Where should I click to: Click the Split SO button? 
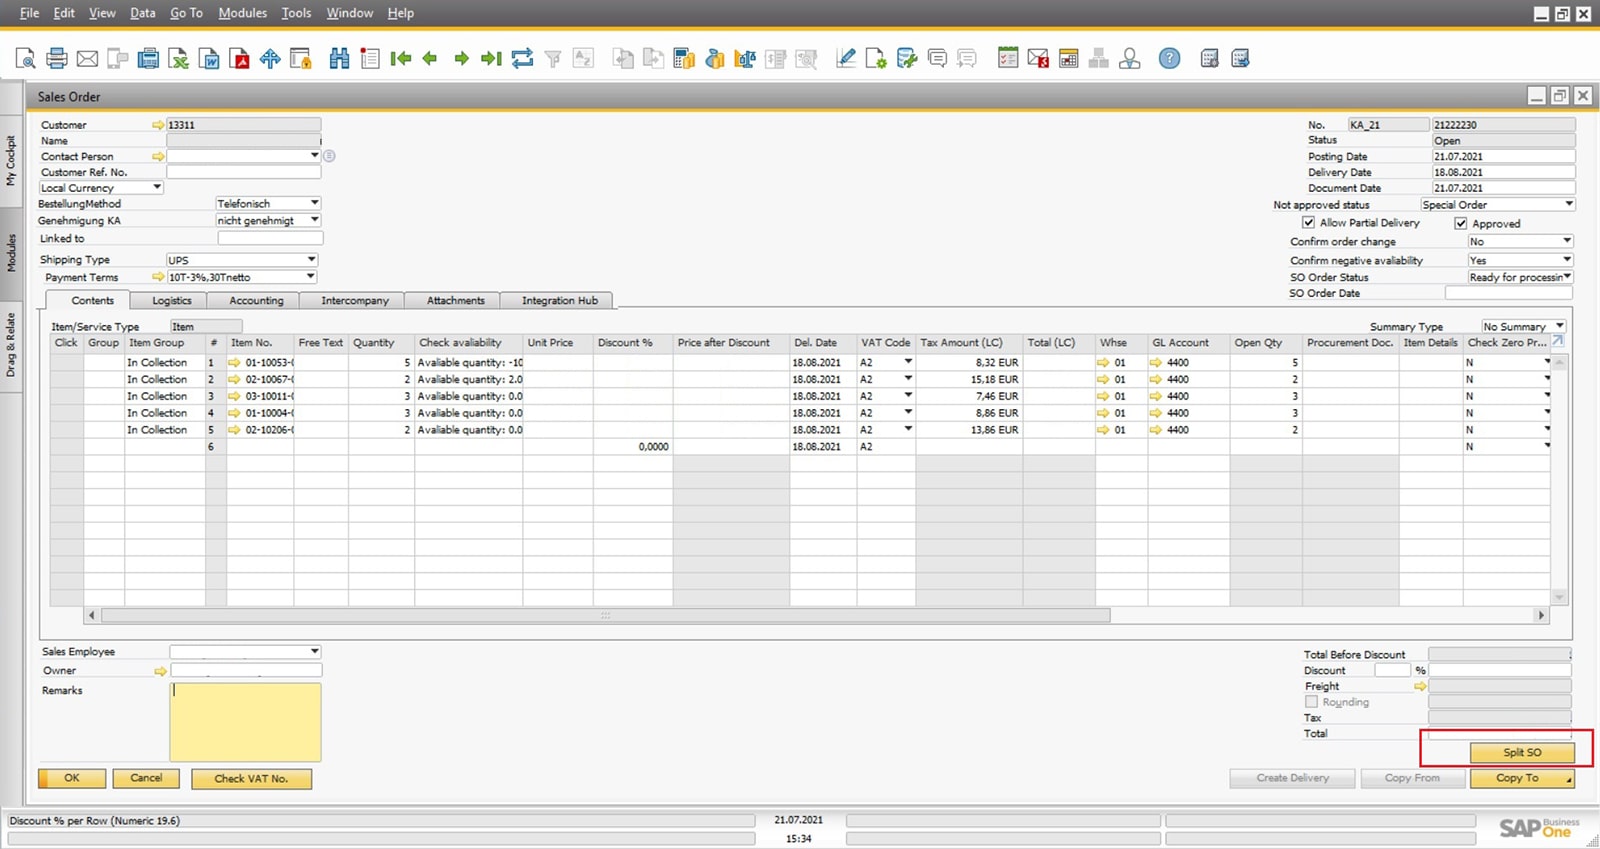(x=1522, y=752)
